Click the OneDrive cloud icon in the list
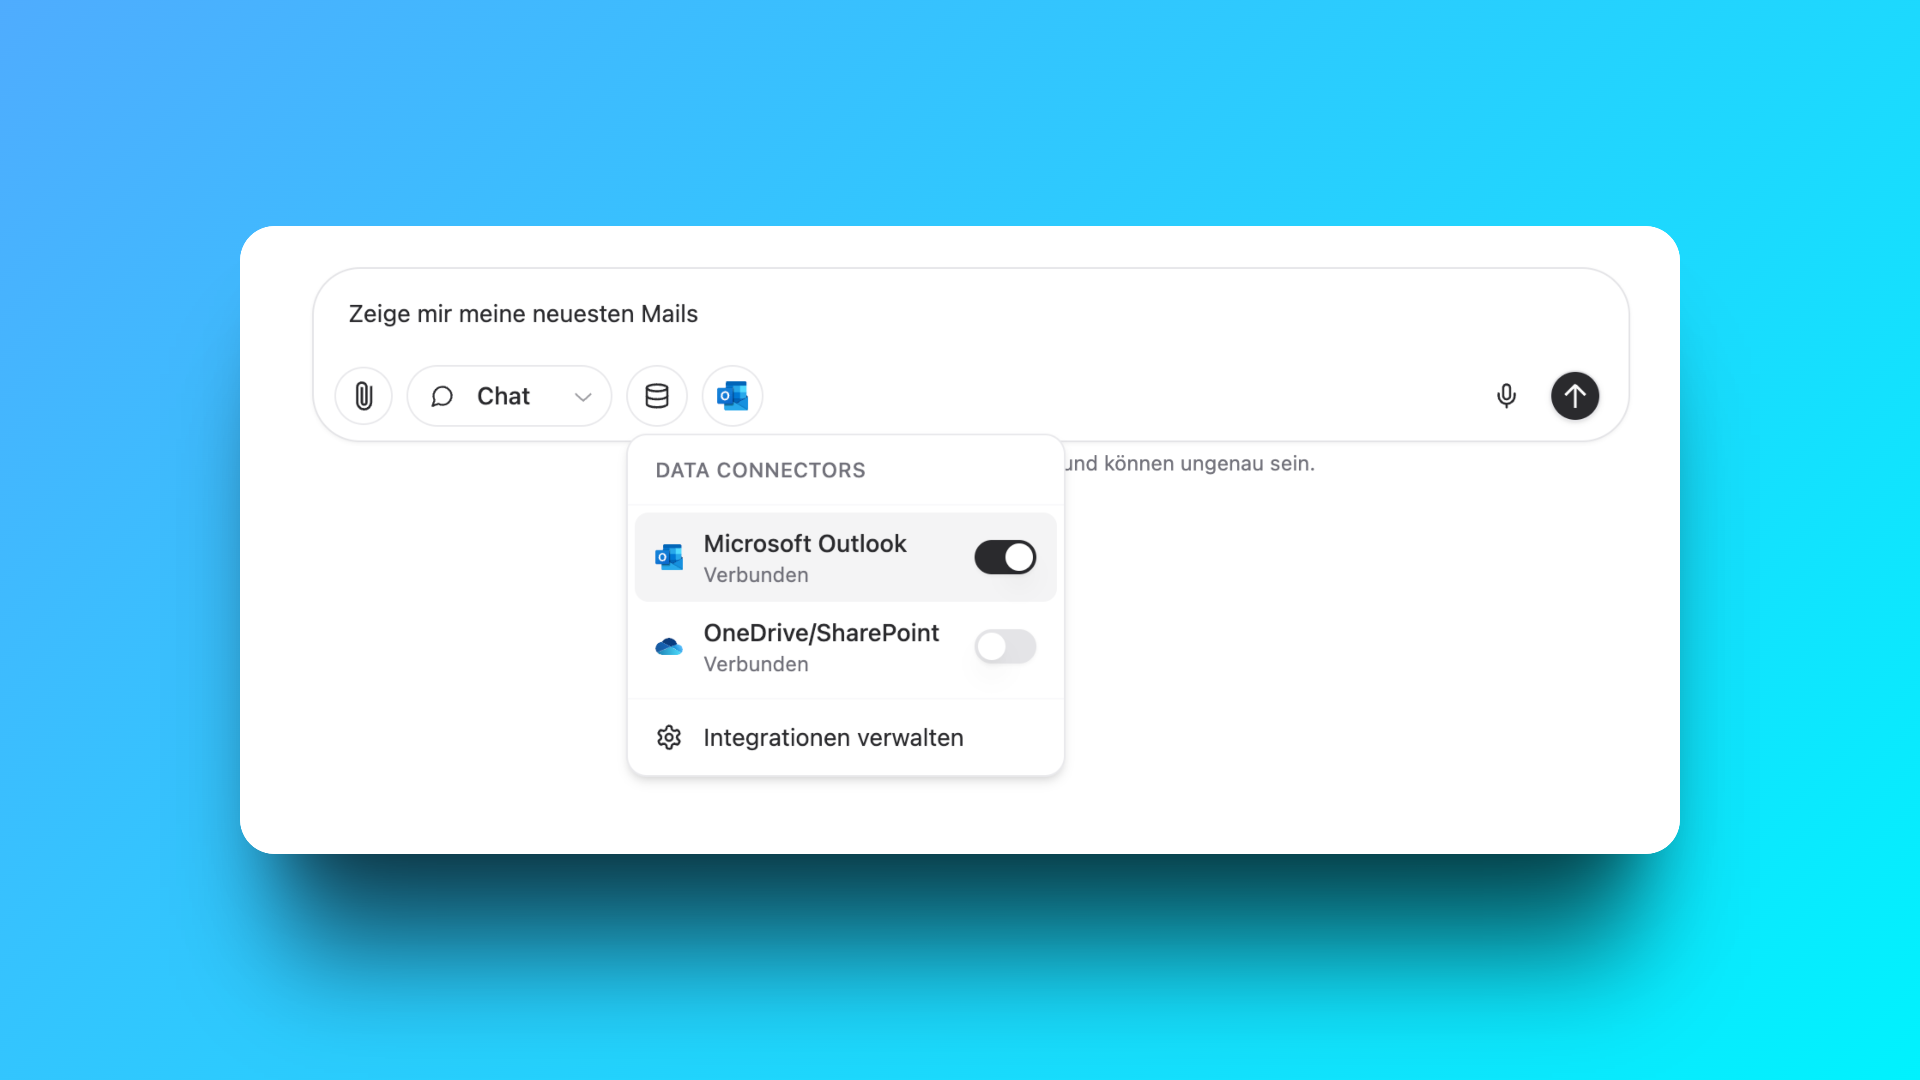The width and height of the screenshot is (1920, 1080). click(669, 647)
